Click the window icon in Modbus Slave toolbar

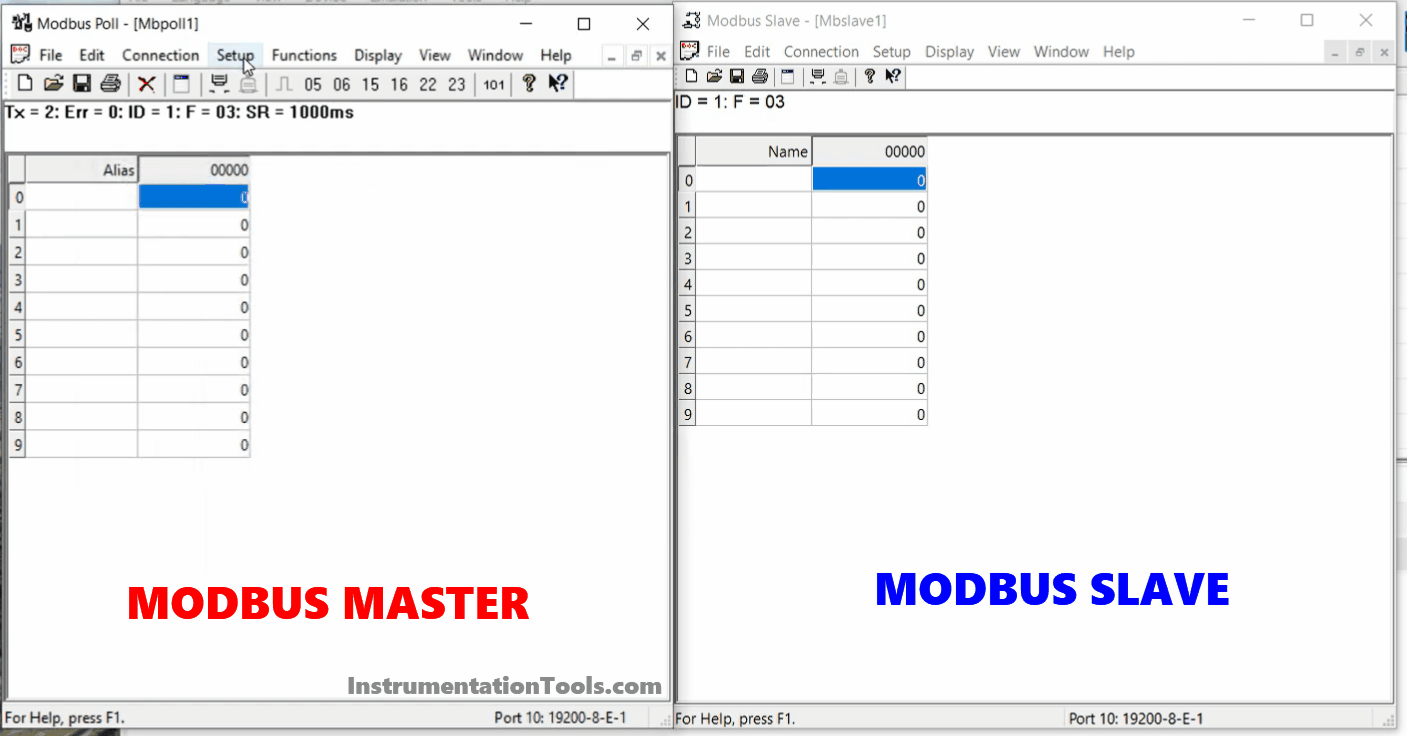[x=788, y=76]
